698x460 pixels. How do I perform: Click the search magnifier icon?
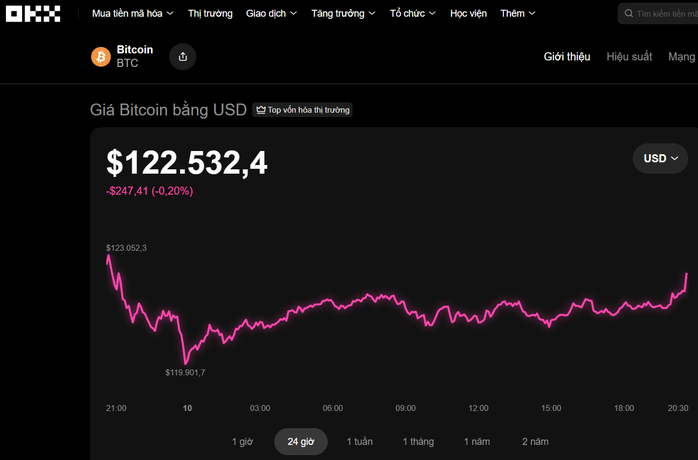(x=628, y=14)
